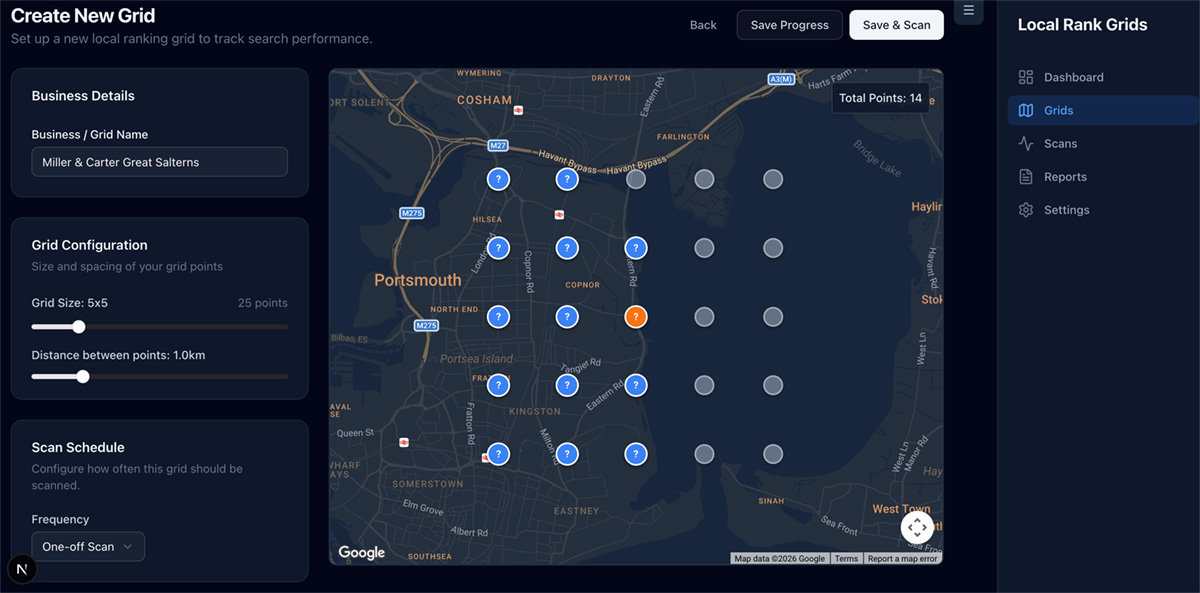Click the FARLINGTON map label
This screenshot has height=593, width=1200.
[x=683, y=137]
